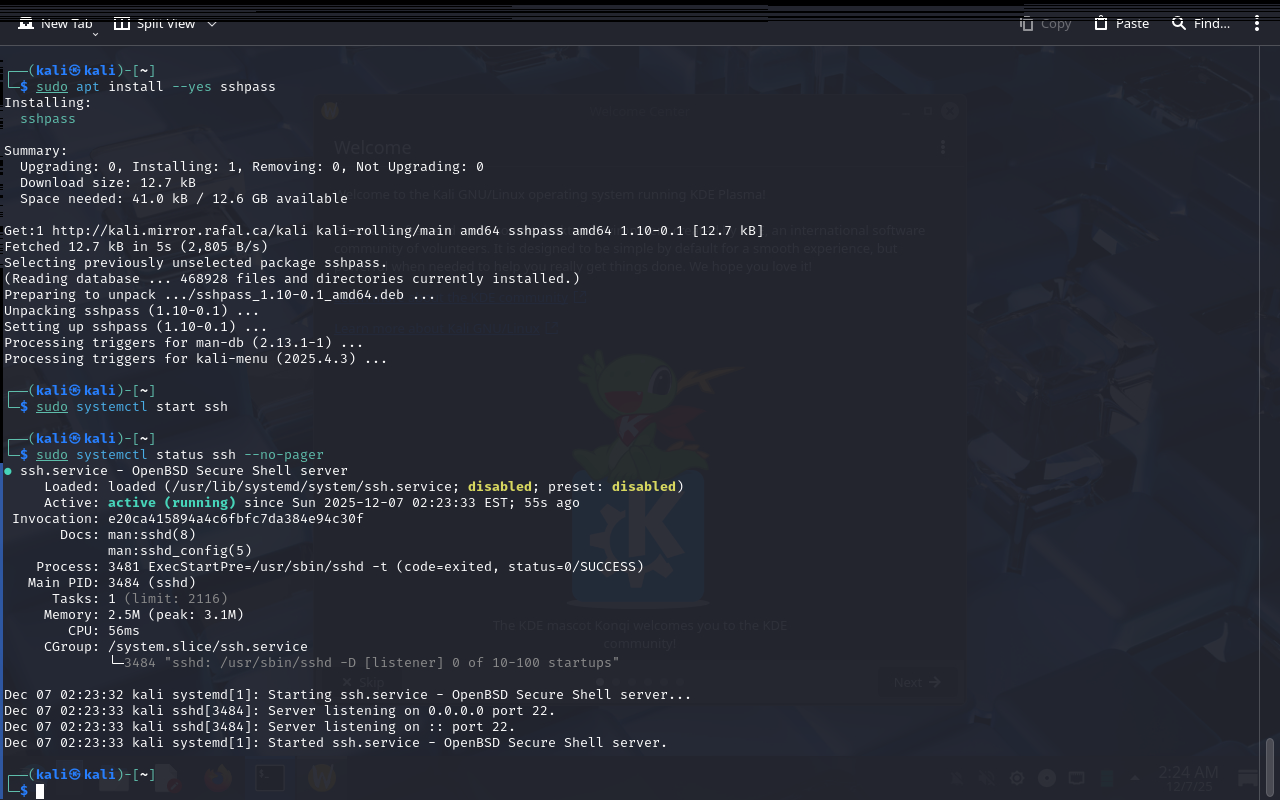Click the 'active (running)' status text
This screenshot has height=800, width=1280.
(171, 503)
